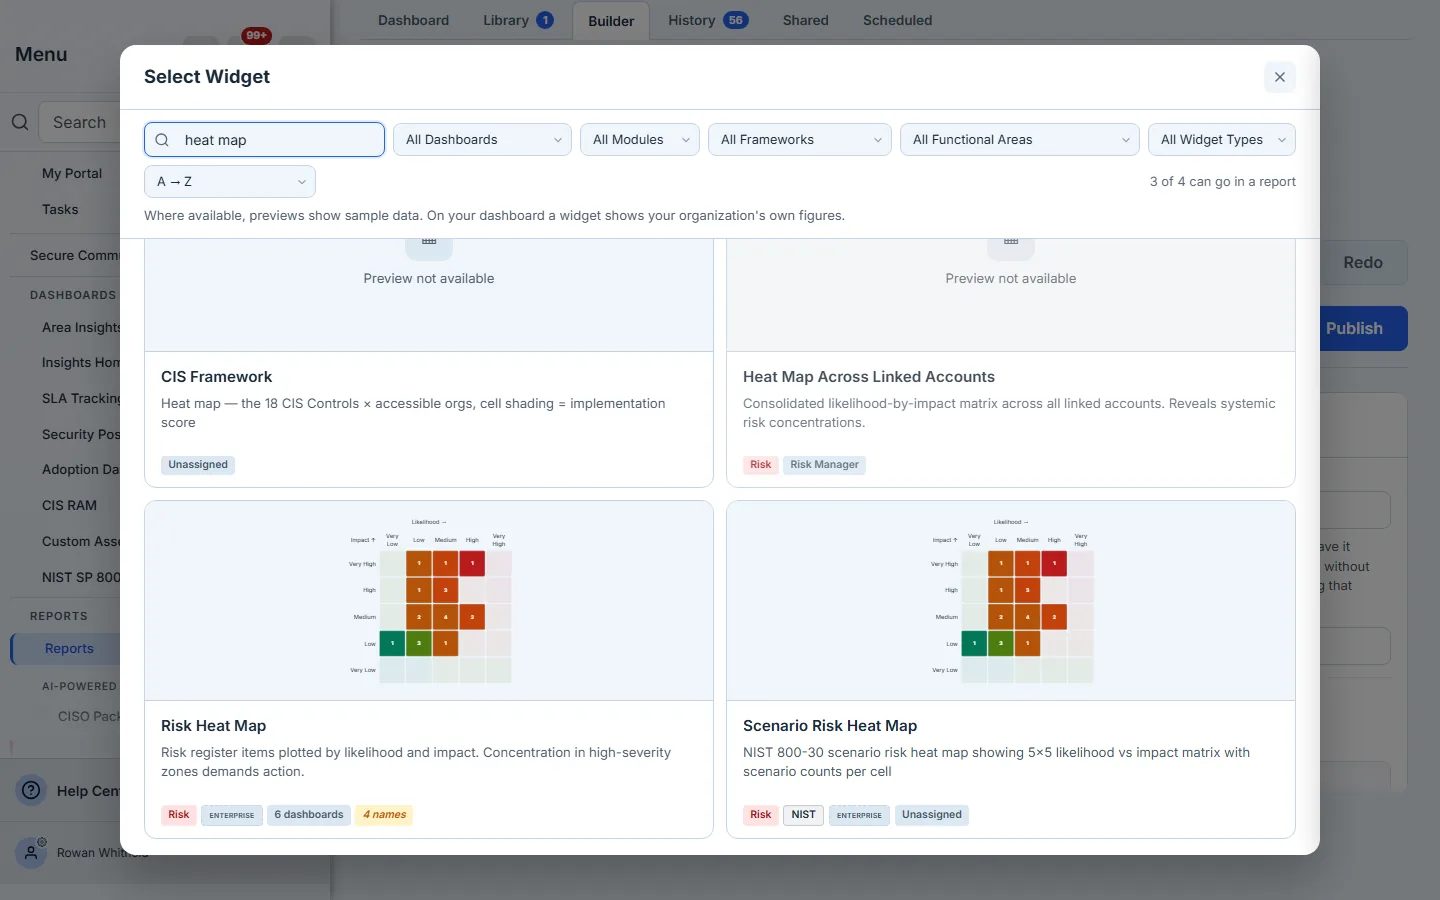The height and width of the screenshot is (900, 1440).
Task: Open the All Dashboards filter dropdown
Action: click(x=482, y=140)
